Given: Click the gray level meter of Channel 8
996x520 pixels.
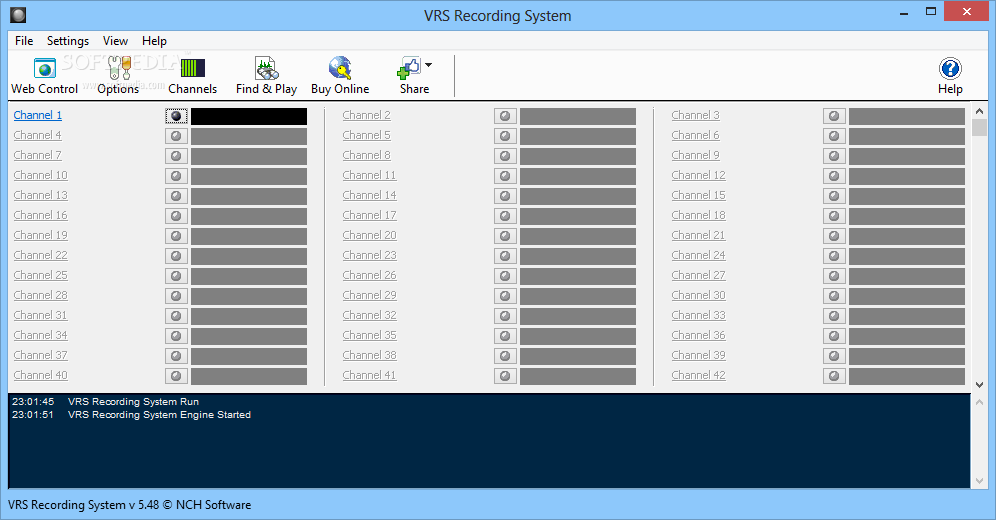Looking at the screenshot, I should coord(578,156).
